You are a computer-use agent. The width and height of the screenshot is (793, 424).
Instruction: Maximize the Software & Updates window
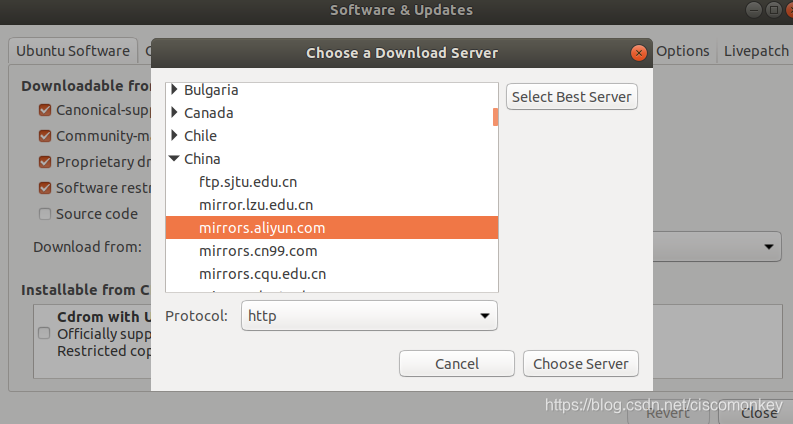[x=773, y=10]
